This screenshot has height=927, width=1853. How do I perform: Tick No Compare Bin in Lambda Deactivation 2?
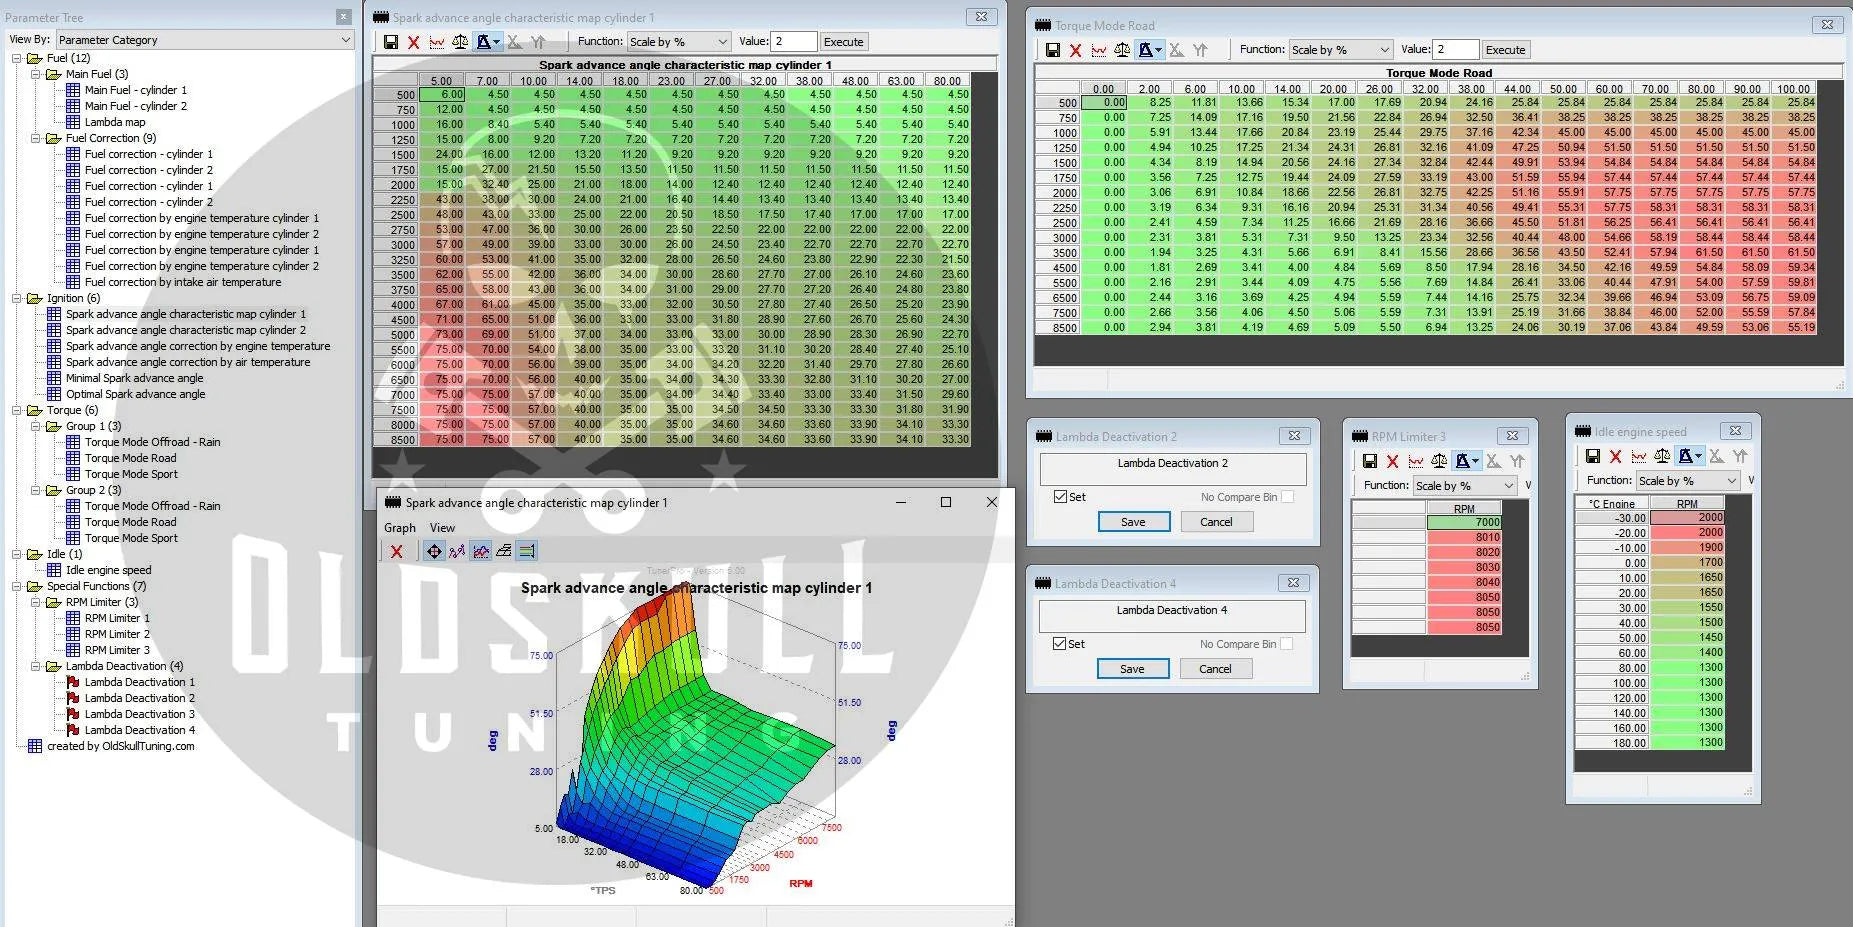pyautogui.click(x=1287, y=497)
